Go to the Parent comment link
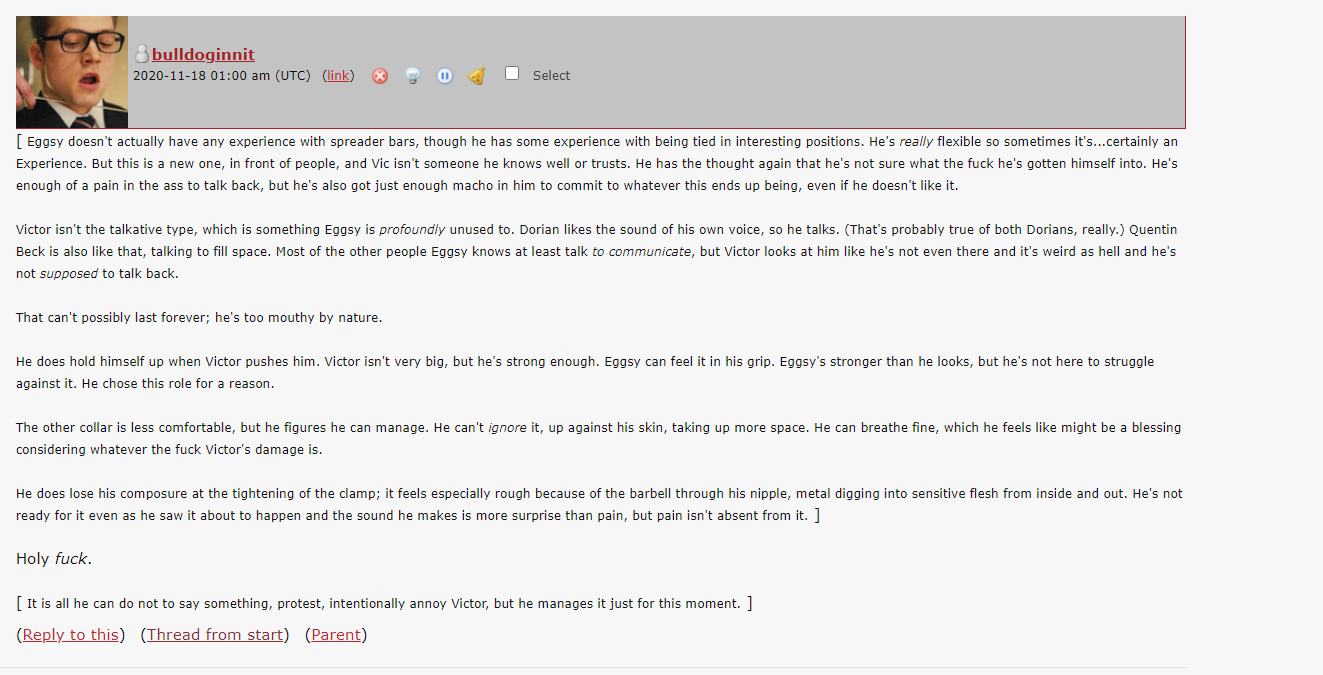Viewport: 1323px width, 675px height. (336, 634)
